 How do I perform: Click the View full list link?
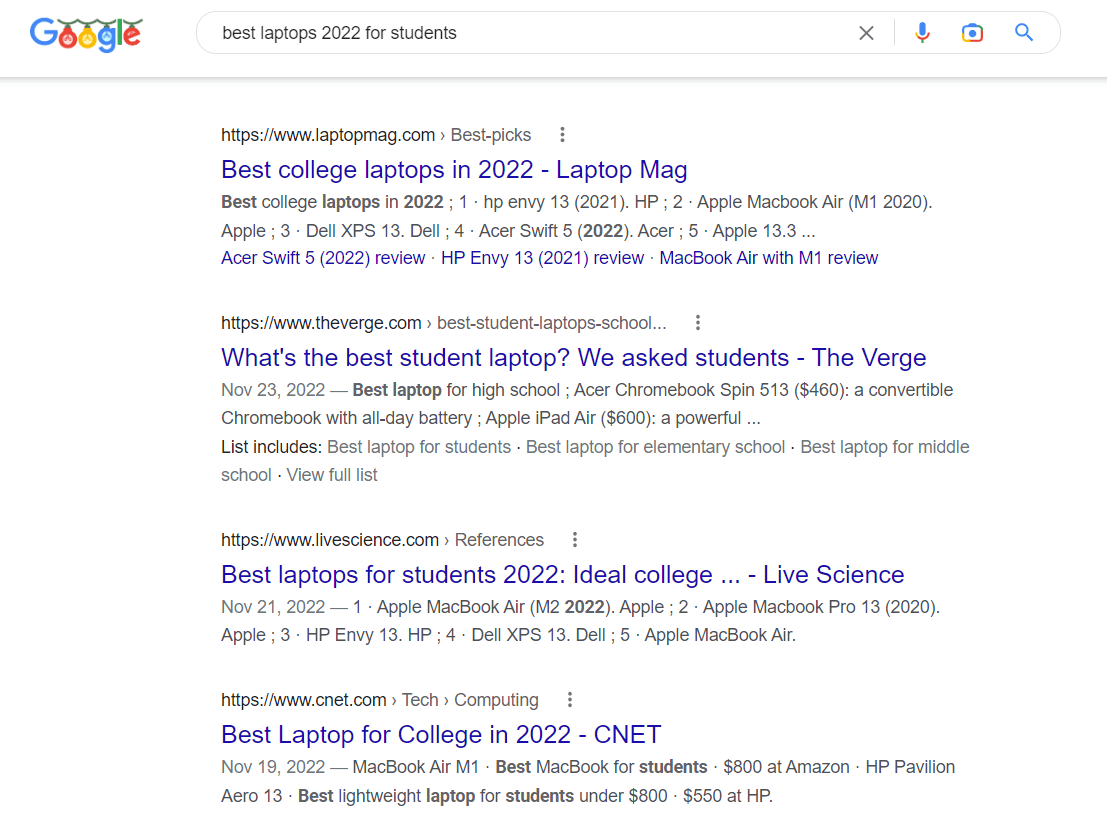coord(331,474)
